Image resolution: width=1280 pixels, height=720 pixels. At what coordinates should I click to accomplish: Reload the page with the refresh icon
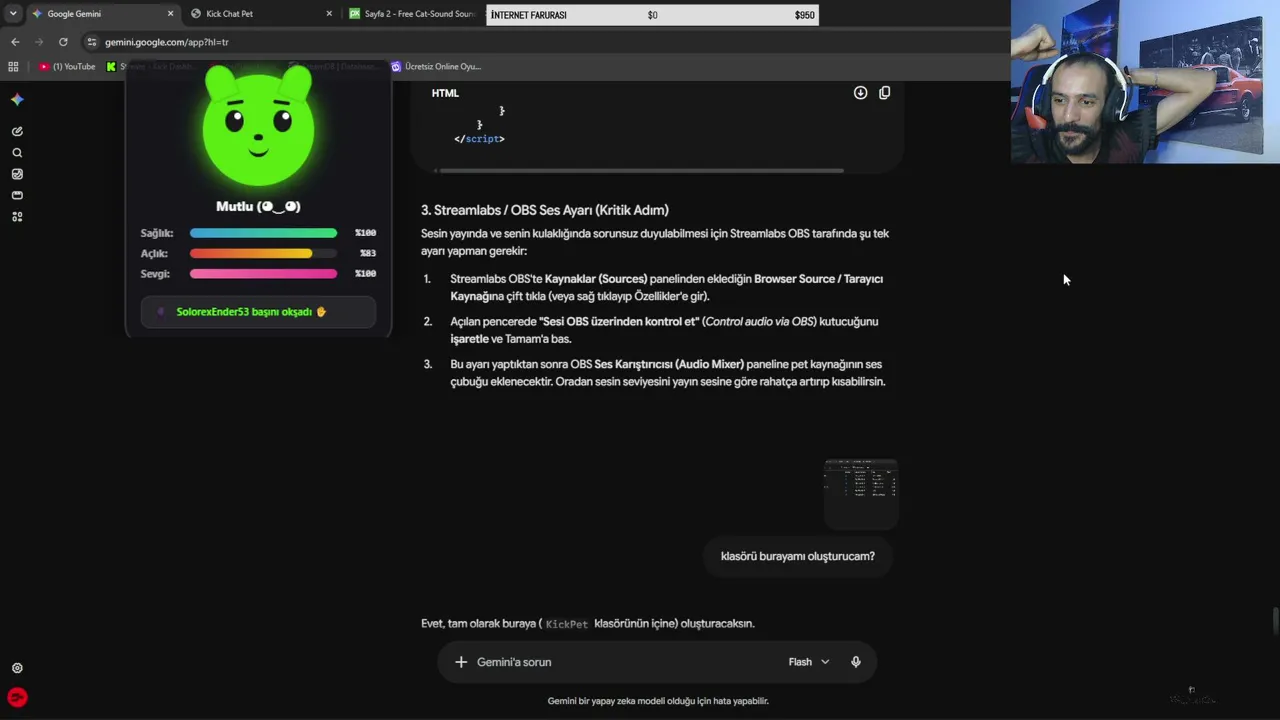[63, 42]
